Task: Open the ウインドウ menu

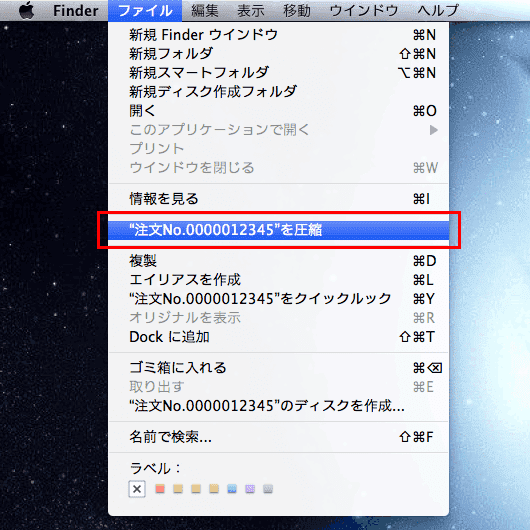Action: pyautogui.click(x=364, y=10)
